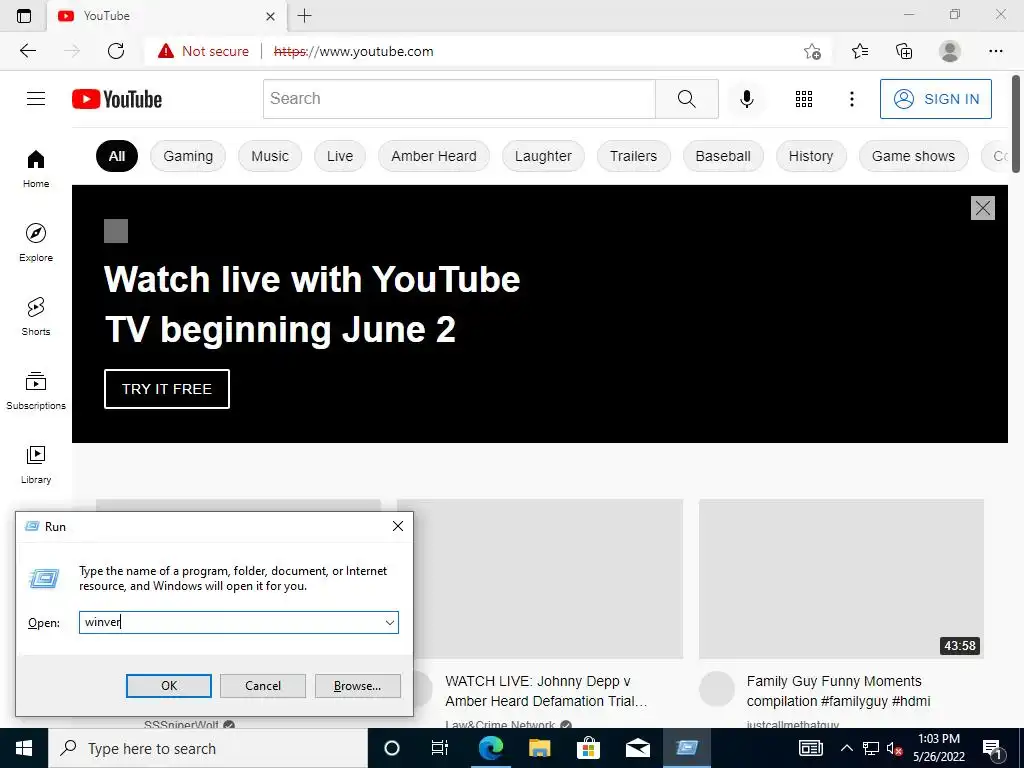1024x768 pixels.
Task: Open the Edge Favorites list
Action: (x=860, y=51)
